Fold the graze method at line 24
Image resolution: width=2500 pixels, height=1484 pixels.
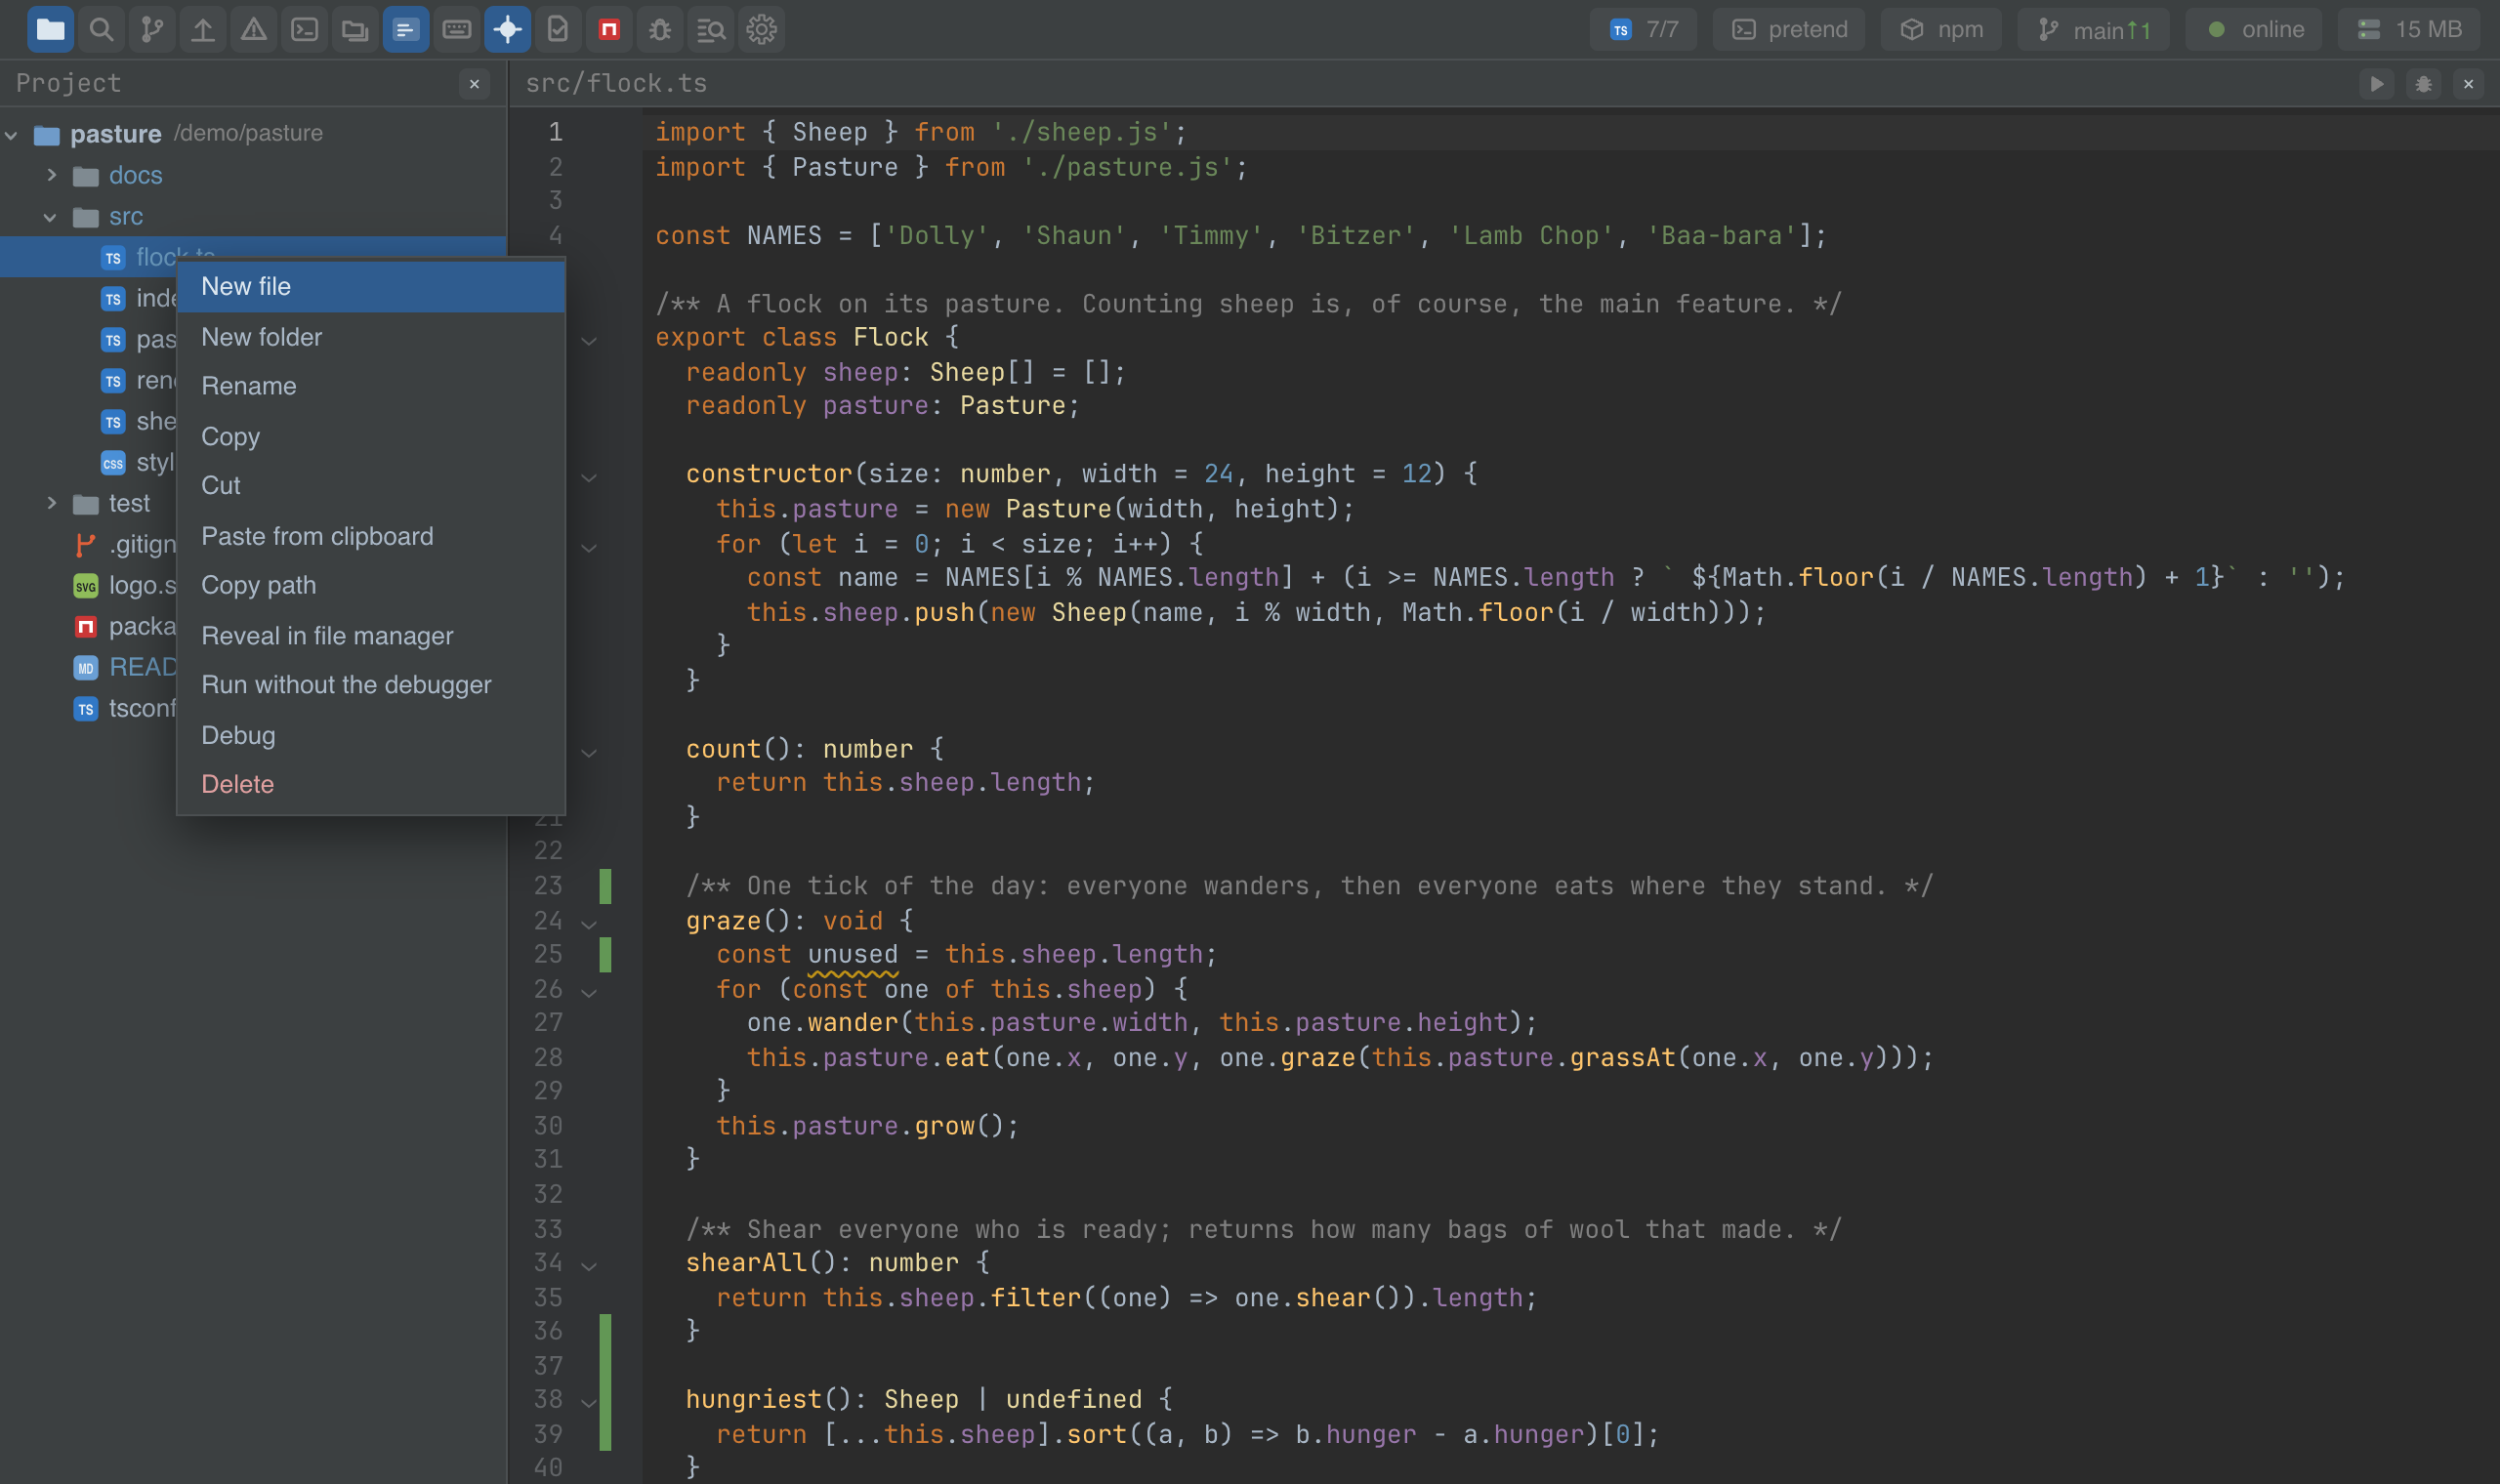[589, 923]
